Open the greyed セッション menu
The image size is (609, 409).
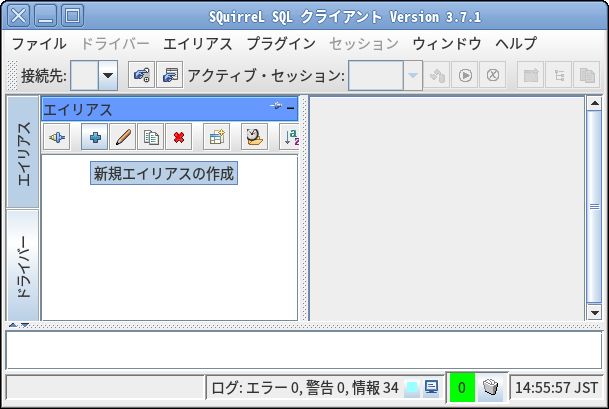tap(364, 44)
